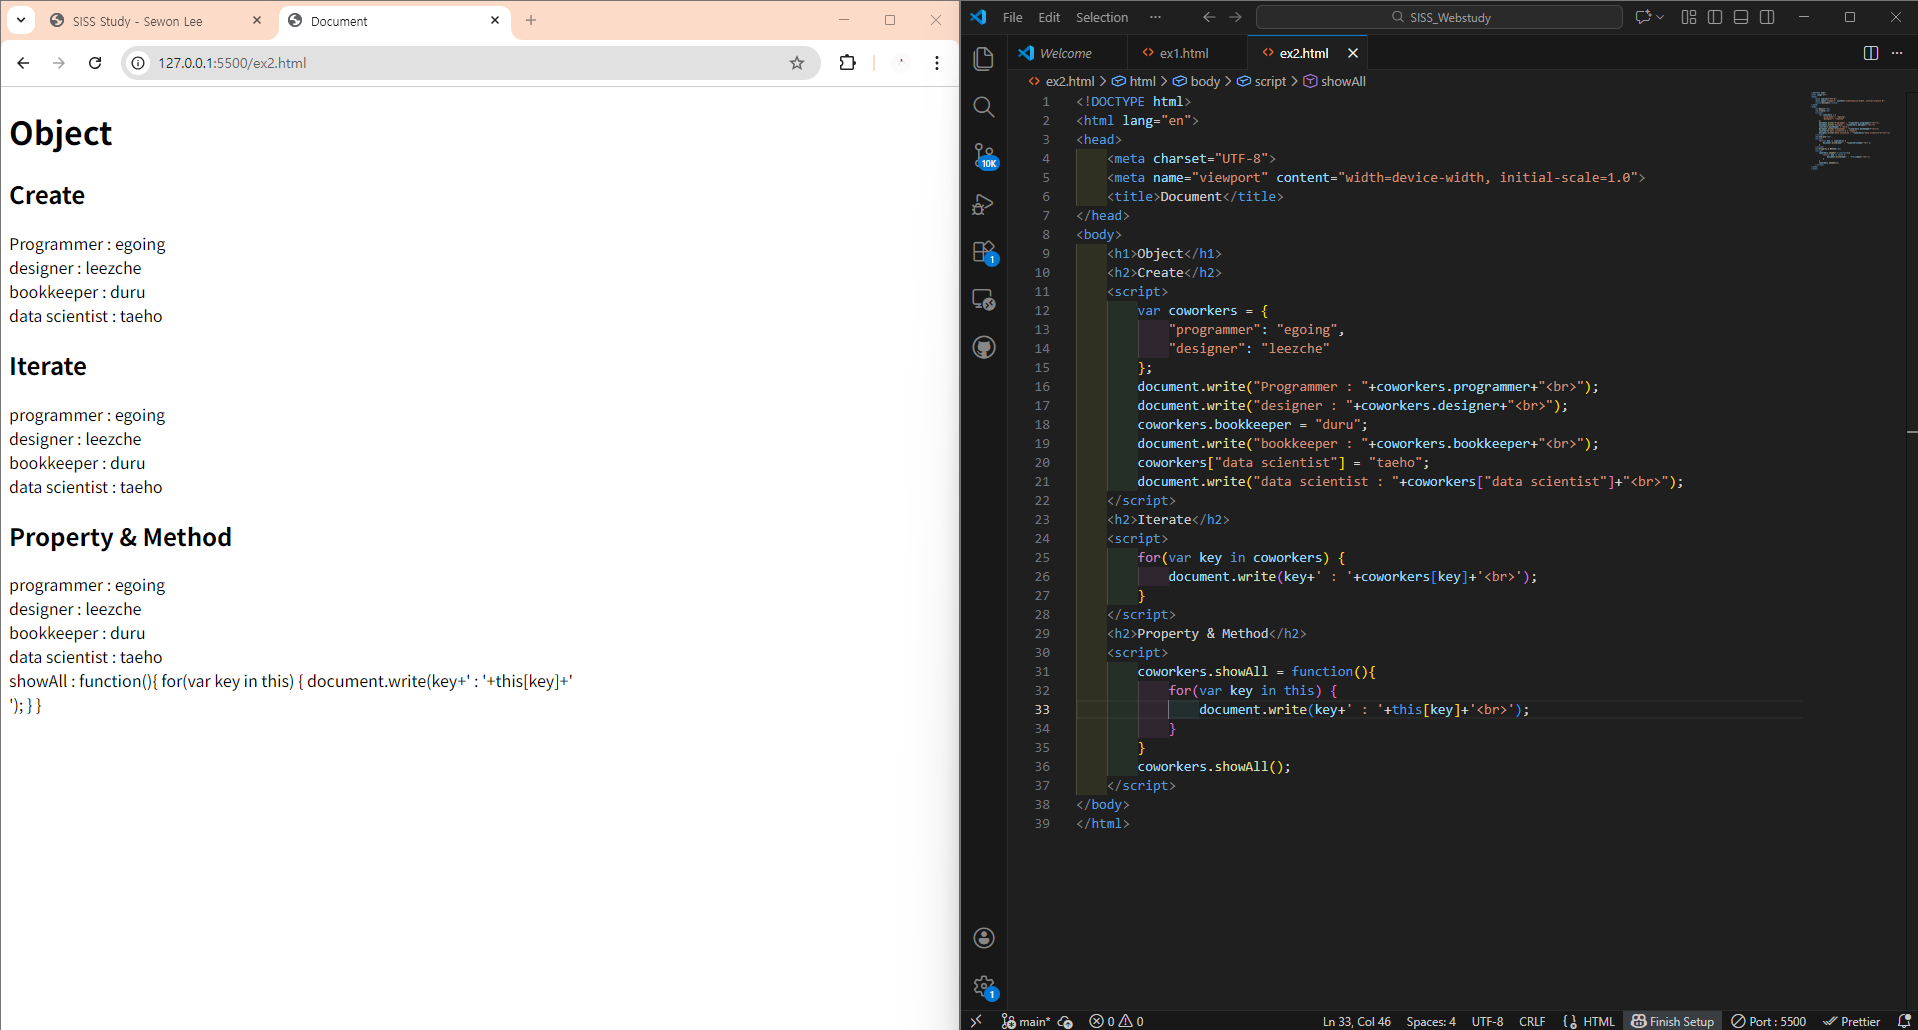The image size is (1918, 1030).
Task: Open the Extensions view
Action: point(984,252)
